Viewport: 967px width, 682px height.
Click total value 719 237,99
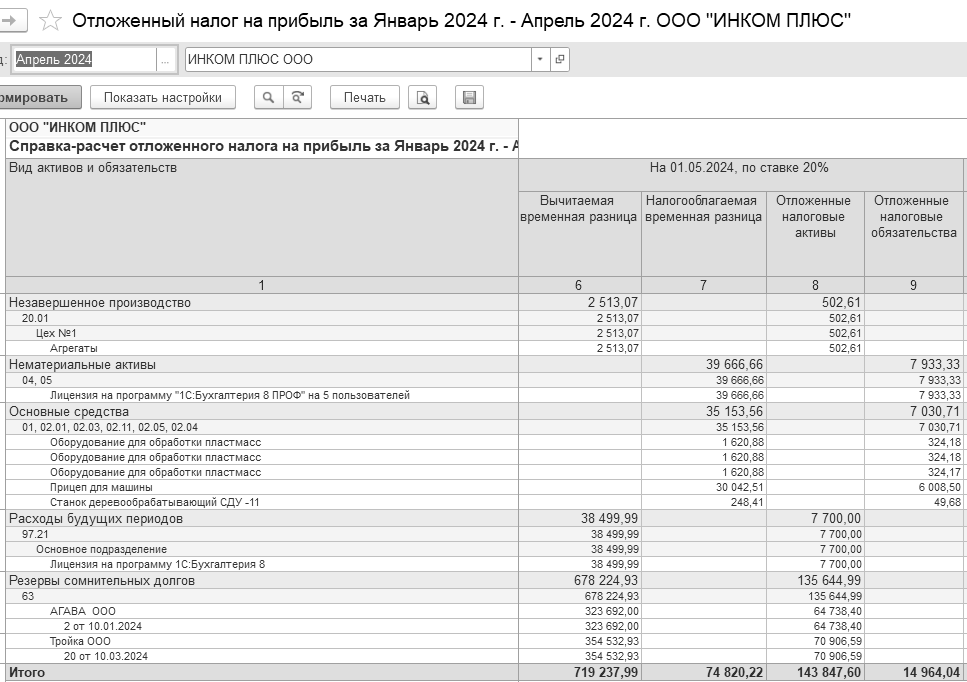(606, 672)
